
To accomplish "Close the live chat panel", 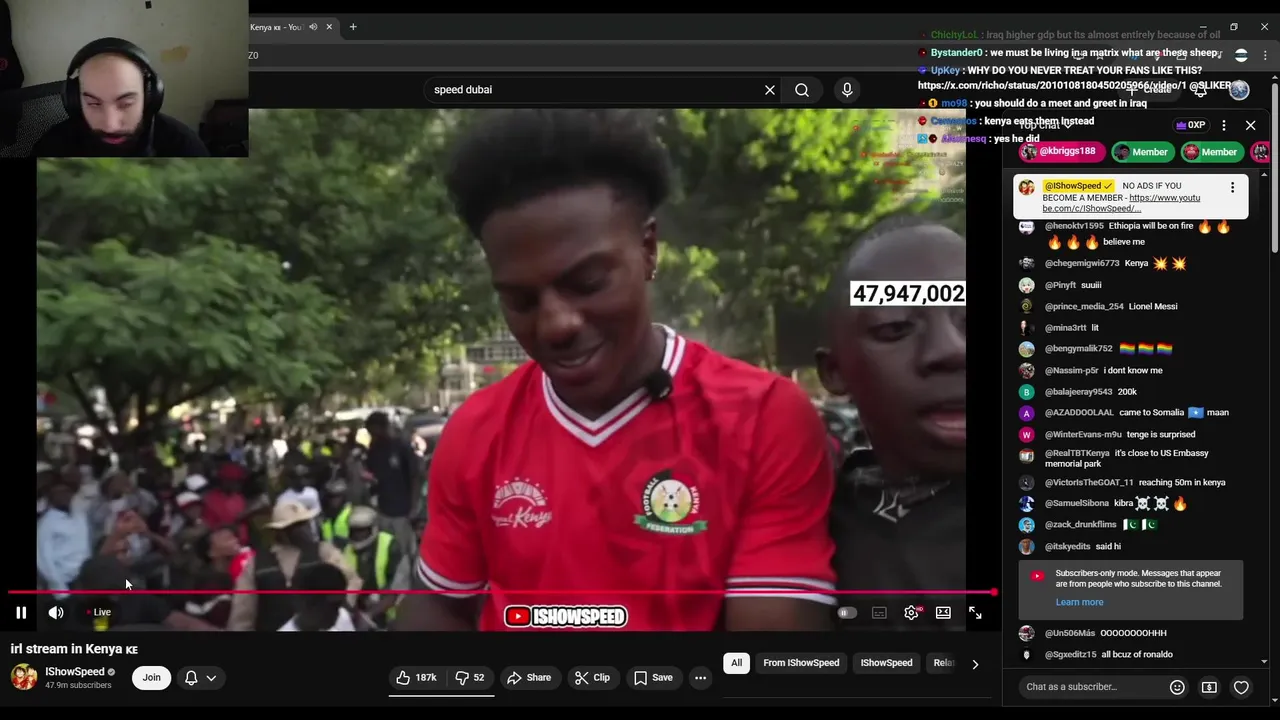I will point(1250,126).
